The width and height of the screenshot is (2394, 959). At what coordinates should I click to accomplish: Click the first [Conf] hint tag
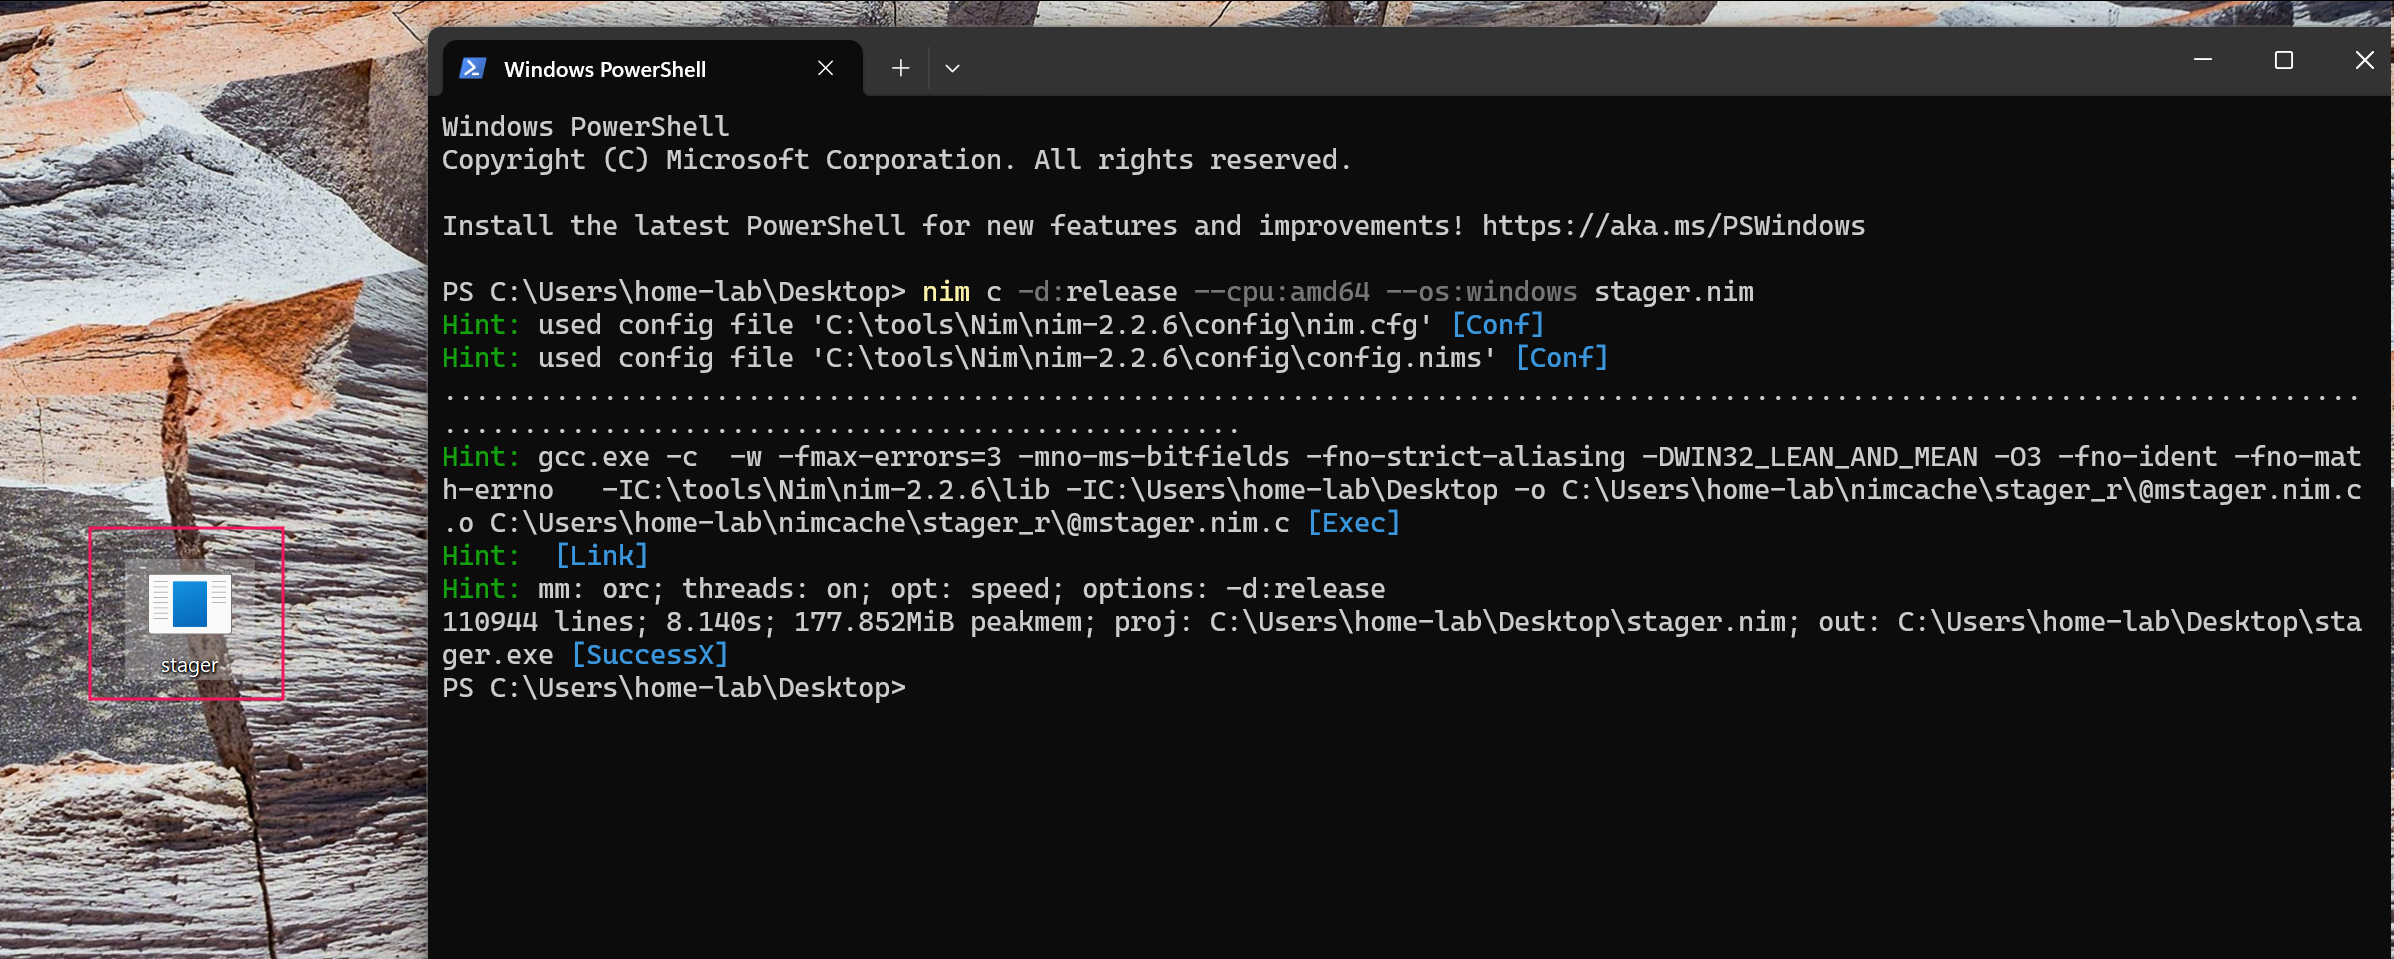[x=1497, y=325]
